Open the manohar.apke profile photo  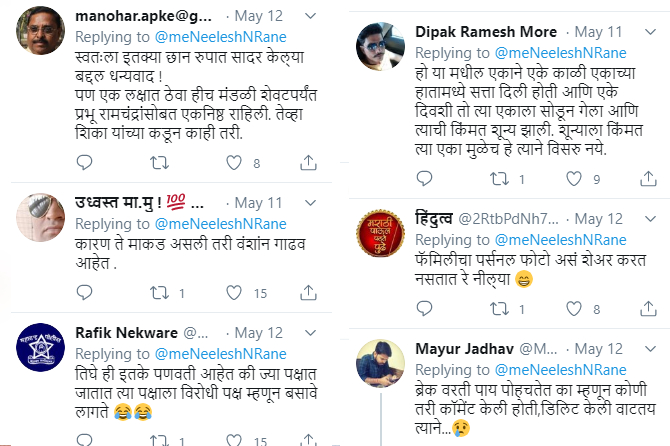pyautogui.click(x=40, y=32)
